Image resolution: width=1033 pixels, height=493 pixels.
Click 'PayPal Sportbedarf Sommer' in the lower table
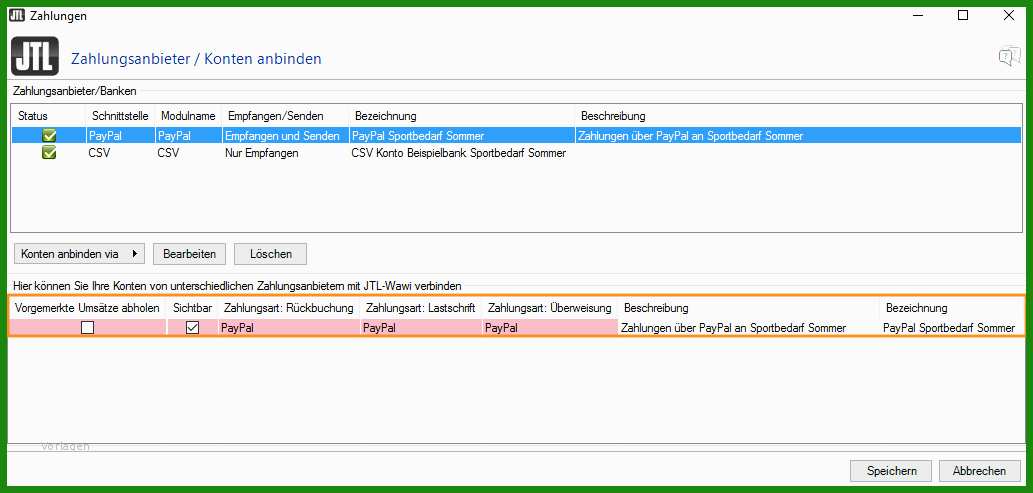949,328
